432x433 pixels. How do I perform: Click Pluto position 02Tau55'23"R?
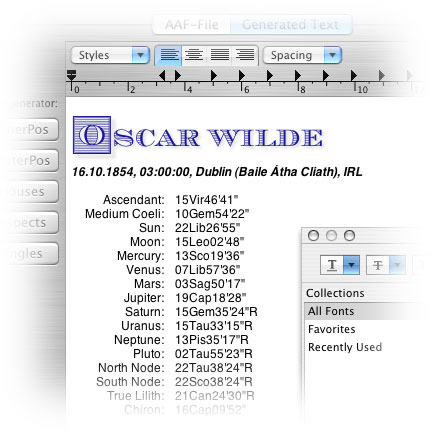213,354
